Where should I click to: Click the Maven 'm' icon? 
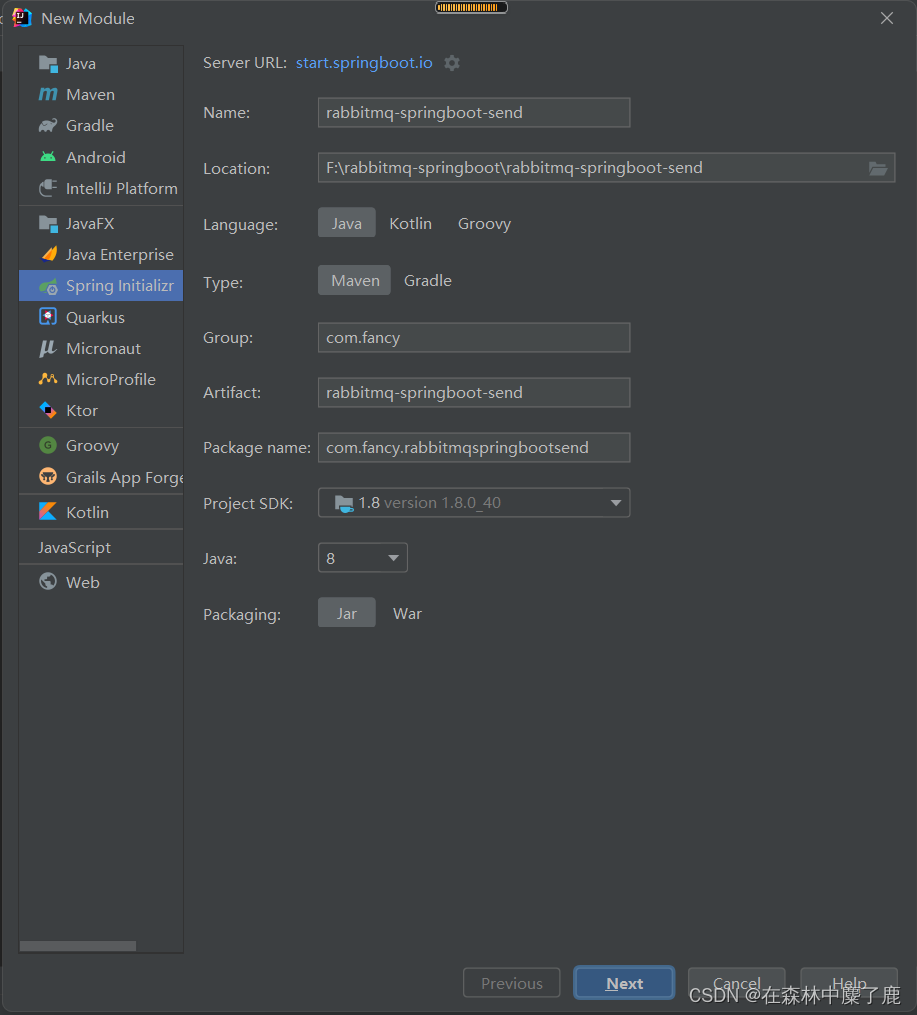click(x=48, y=95)
